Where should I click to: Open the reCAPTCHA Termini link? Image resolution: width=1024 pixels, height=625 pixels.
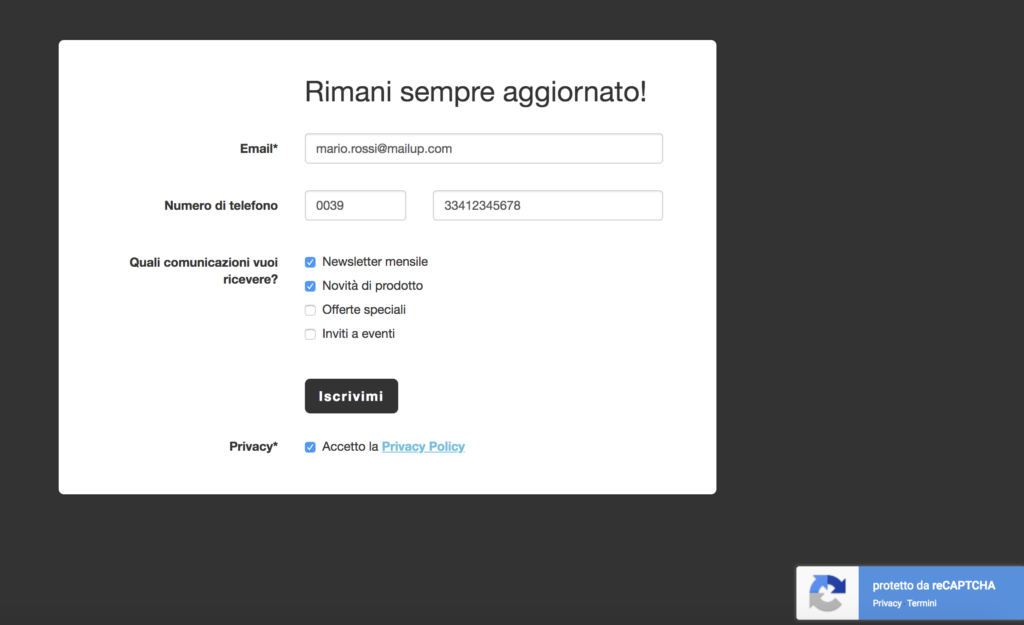pos(922,604)
